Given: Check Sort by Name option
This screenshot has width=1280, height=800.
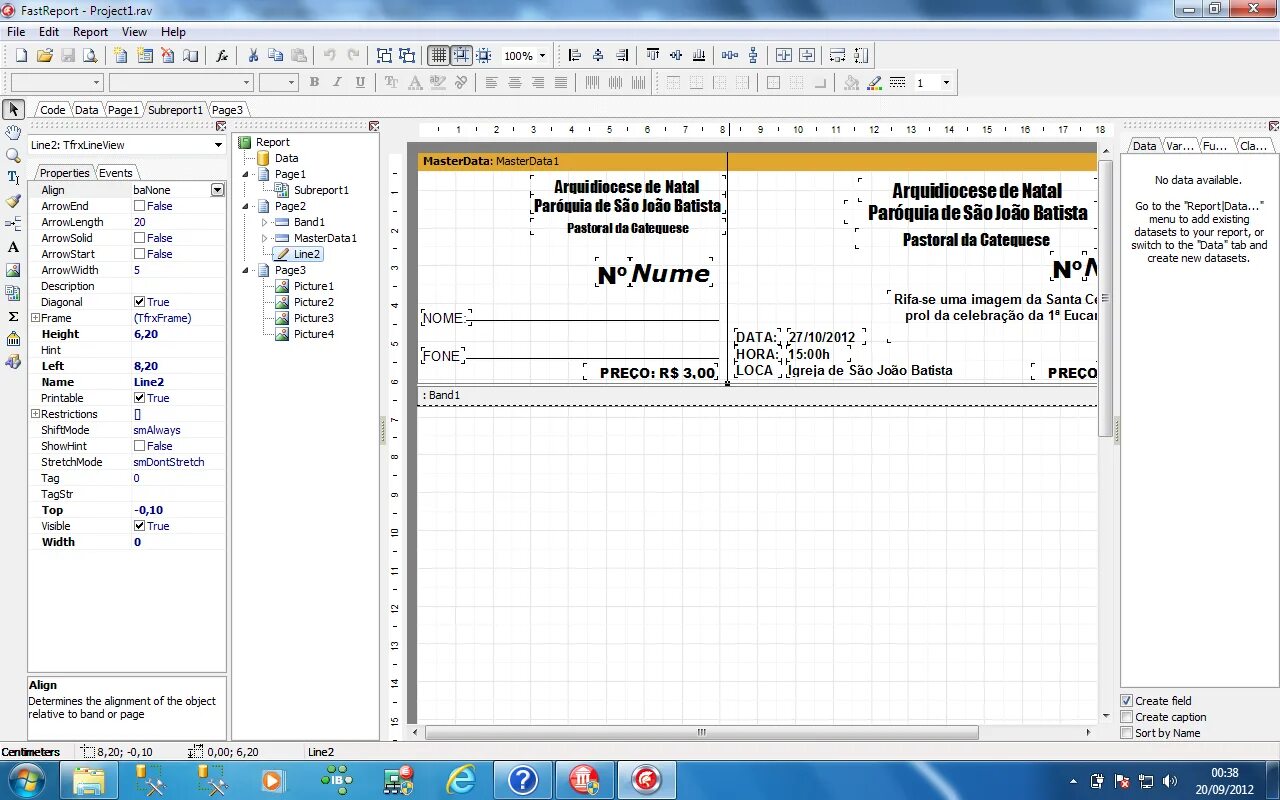Looking at the screenshot, I should tap(1127, 733).
